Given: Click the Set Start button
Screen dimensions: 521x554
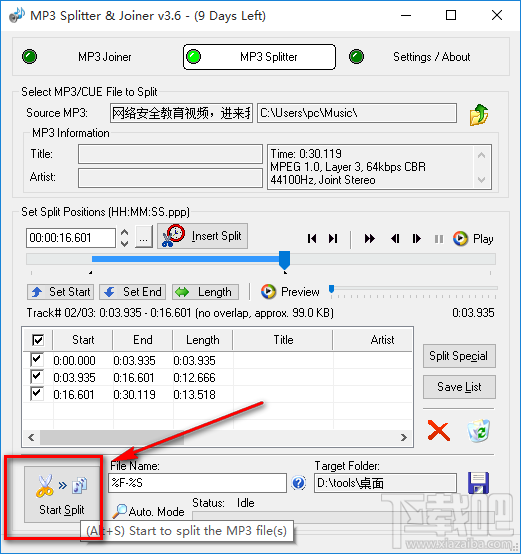Looking at the screenshot, I should [x=60, y=292].
